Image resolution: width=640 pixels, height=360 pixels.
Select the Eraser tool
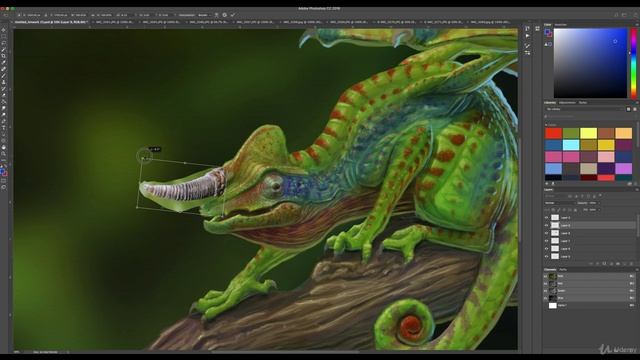4,95
